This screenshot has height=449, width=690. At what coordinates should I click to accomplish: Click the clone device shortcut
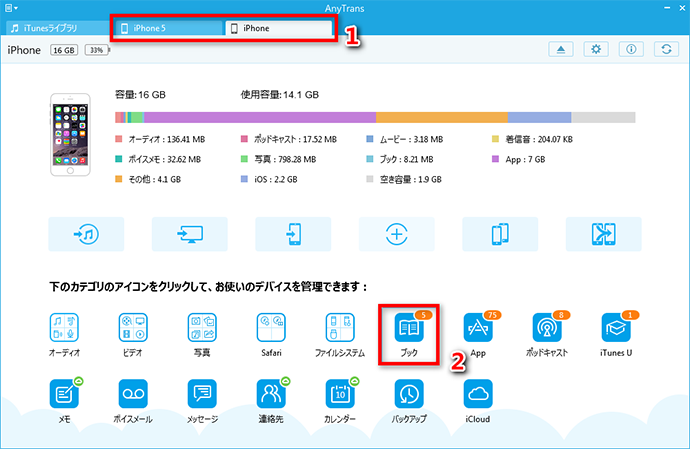pos(500,234)
